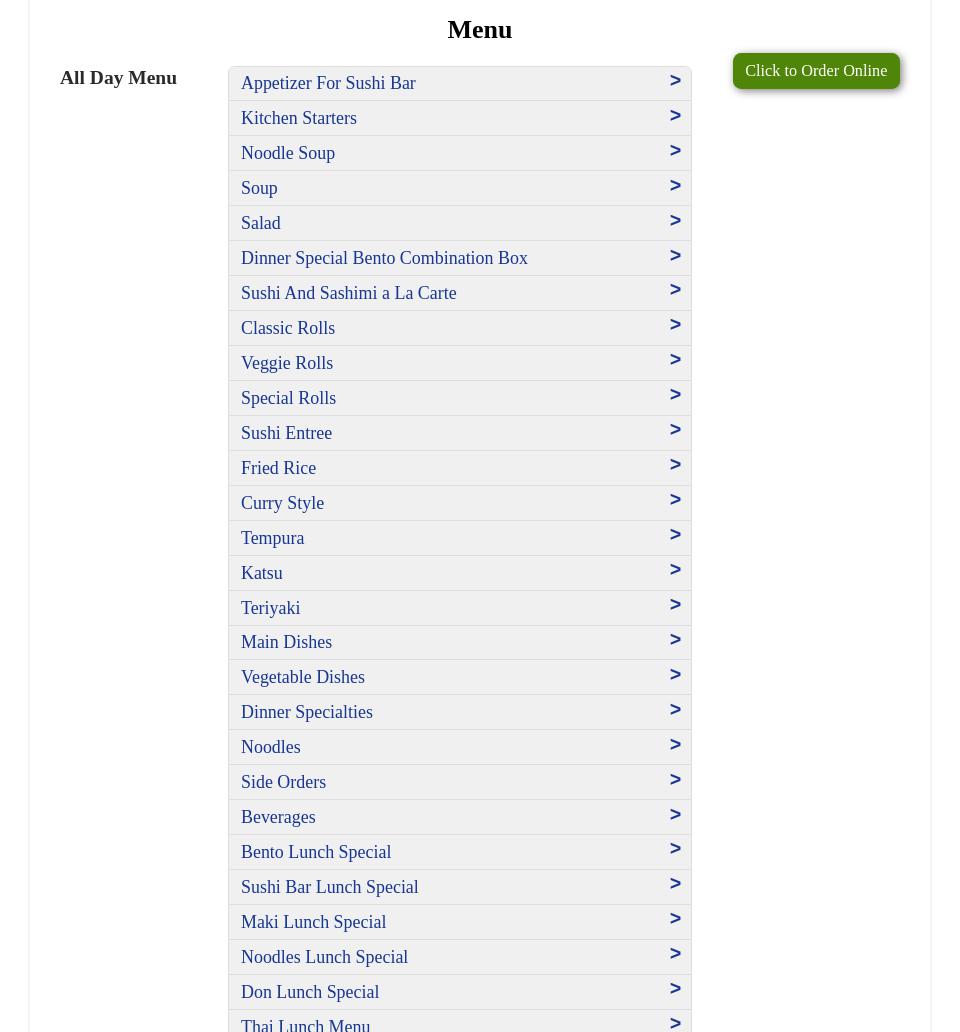Image resolution: width=960 pixels, height=1032 pixels.
Task: Click the arrow next to Noodle Soup
Action: (x=675, y=151)
